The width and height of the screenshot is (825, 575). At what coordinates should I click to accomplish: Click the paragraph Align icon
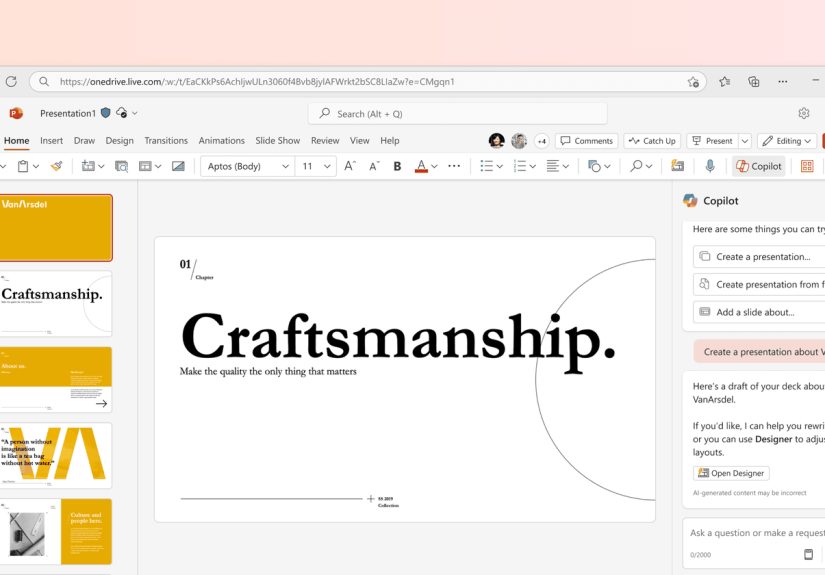(x=552, y=166)
